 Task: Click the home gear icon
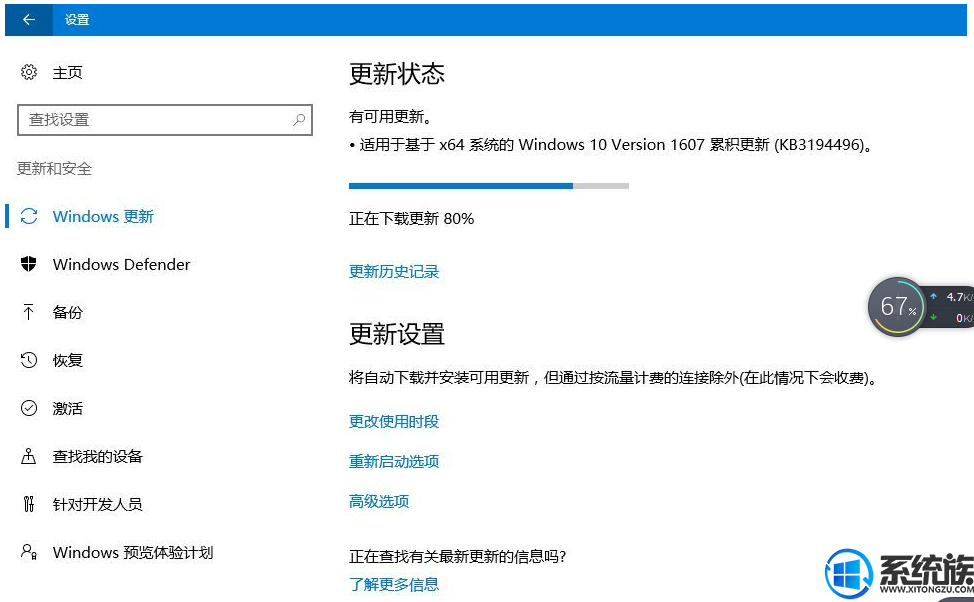pos(29,72)
